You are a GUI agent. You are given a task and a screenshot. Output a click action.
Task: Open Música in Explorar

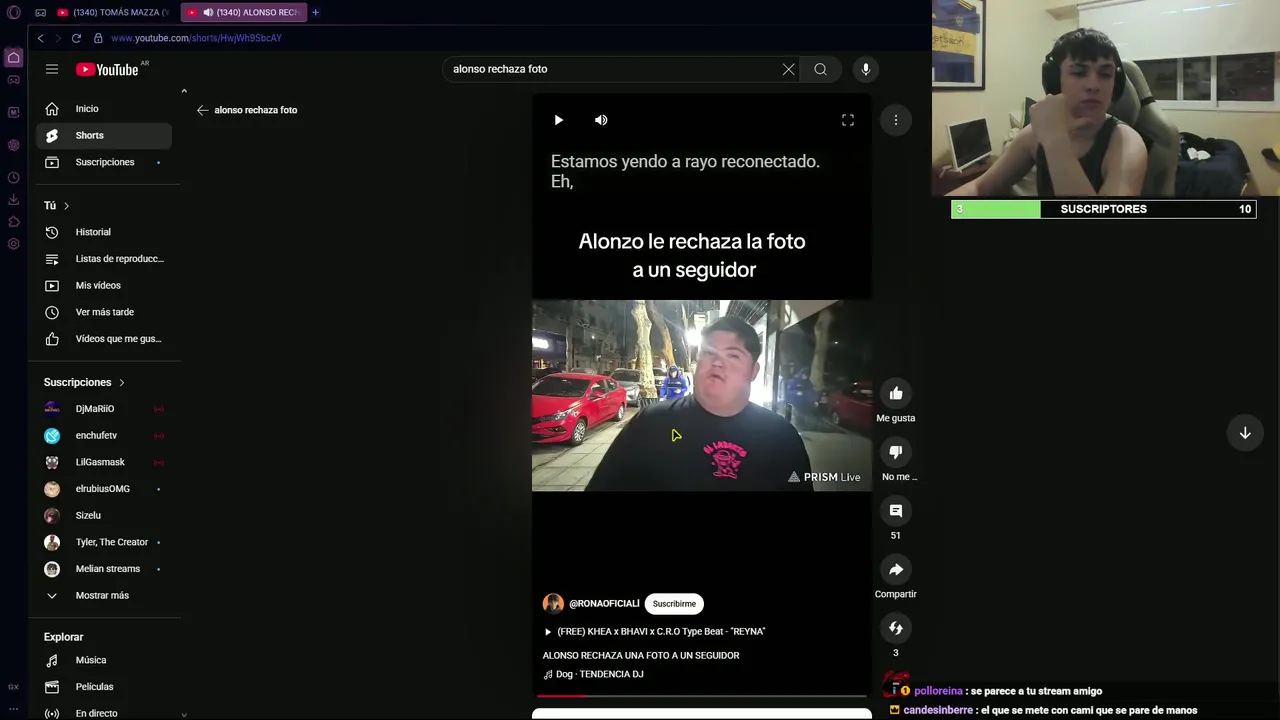click(104, 660)
